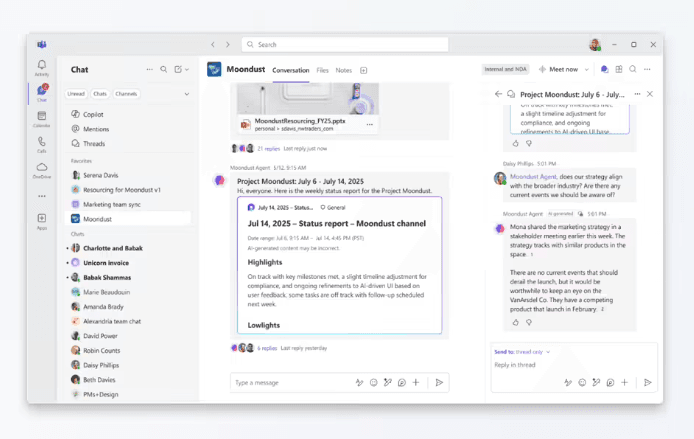
Task: Open file options for MoondustResourcing_FY25.pptx
Action: 370,125
